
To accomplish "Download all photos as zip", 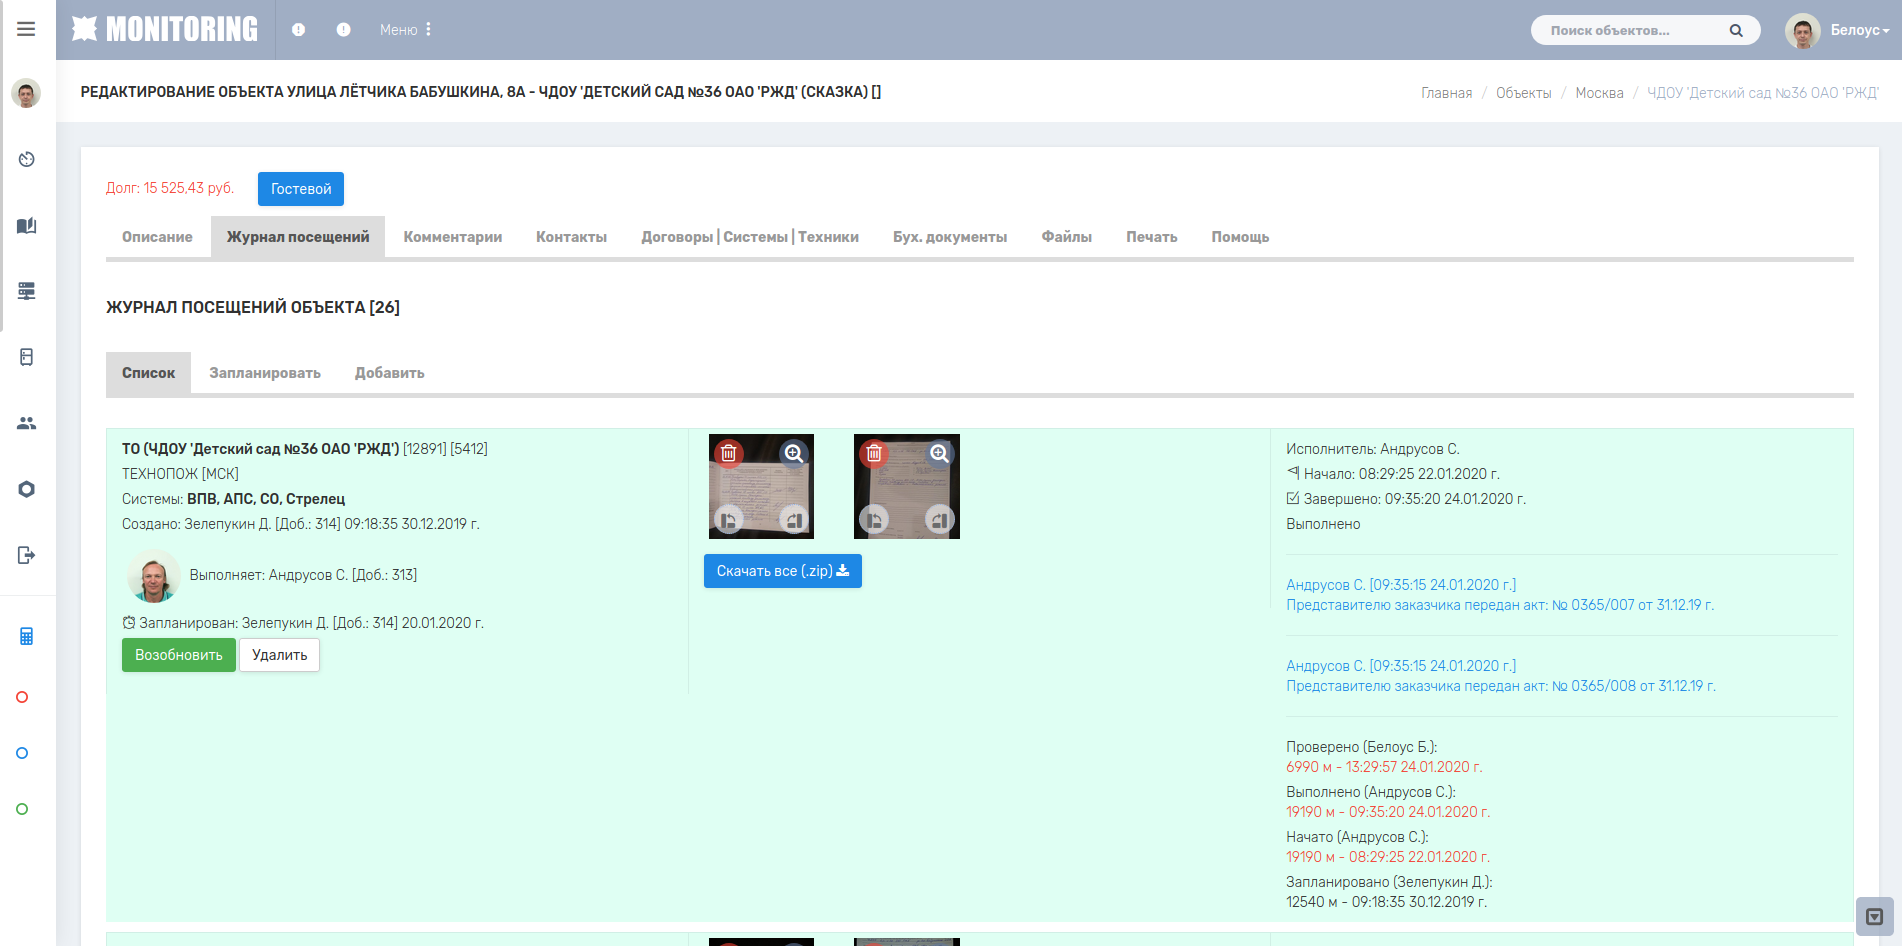I will click(x=783, y=571).
